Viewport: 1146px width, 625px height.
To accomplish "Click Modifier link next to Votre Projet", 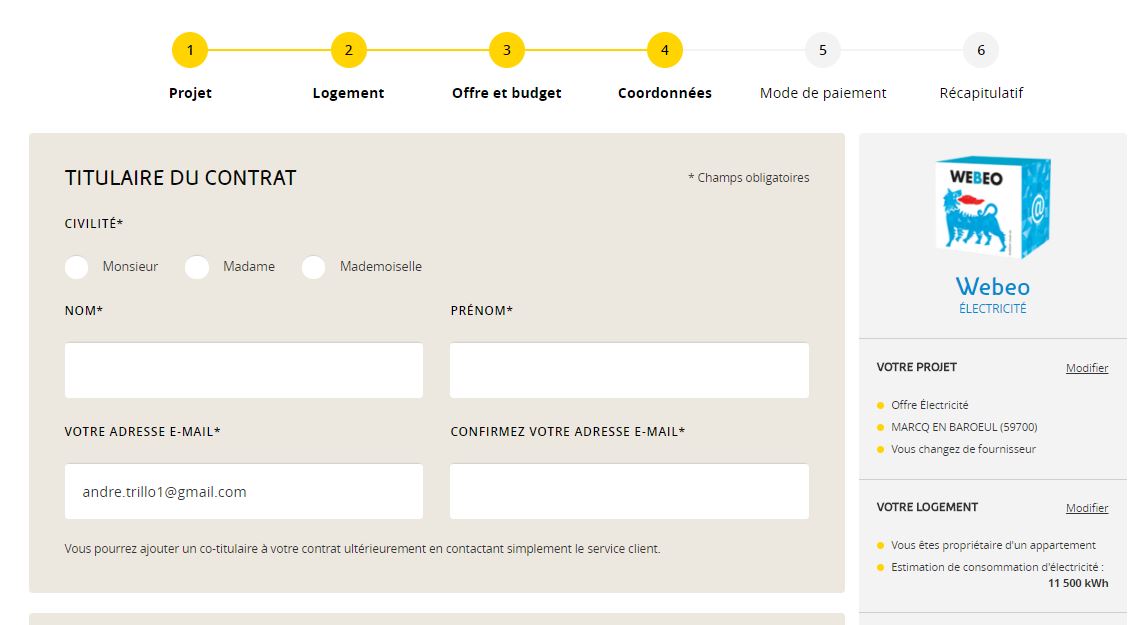I will (x=1087, y=368).
